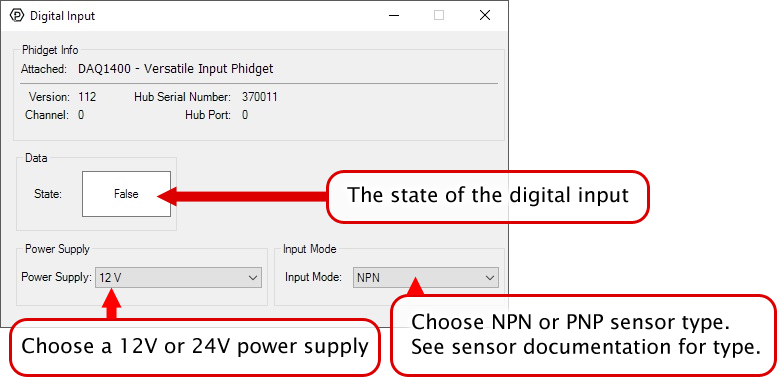Click the 'Phidget Info' group heading

[50, 50]
